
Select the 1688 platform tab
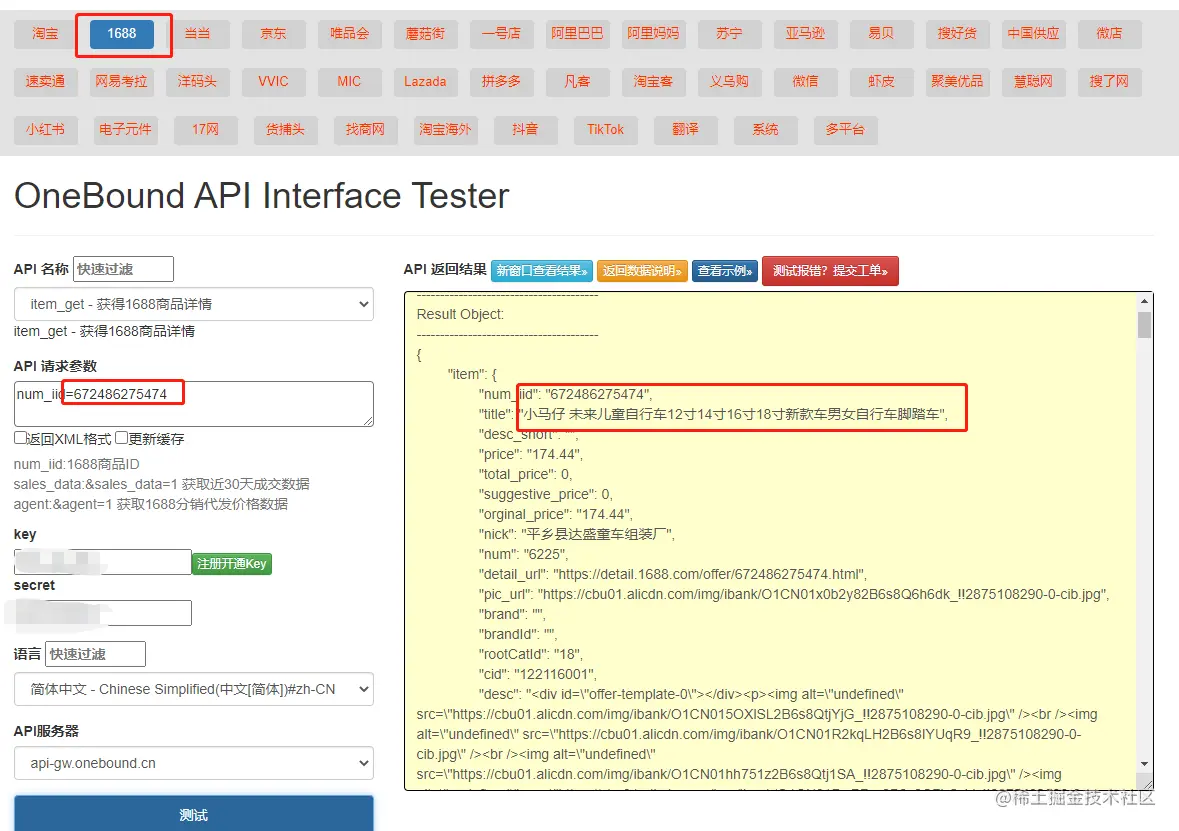coord(122,34)
